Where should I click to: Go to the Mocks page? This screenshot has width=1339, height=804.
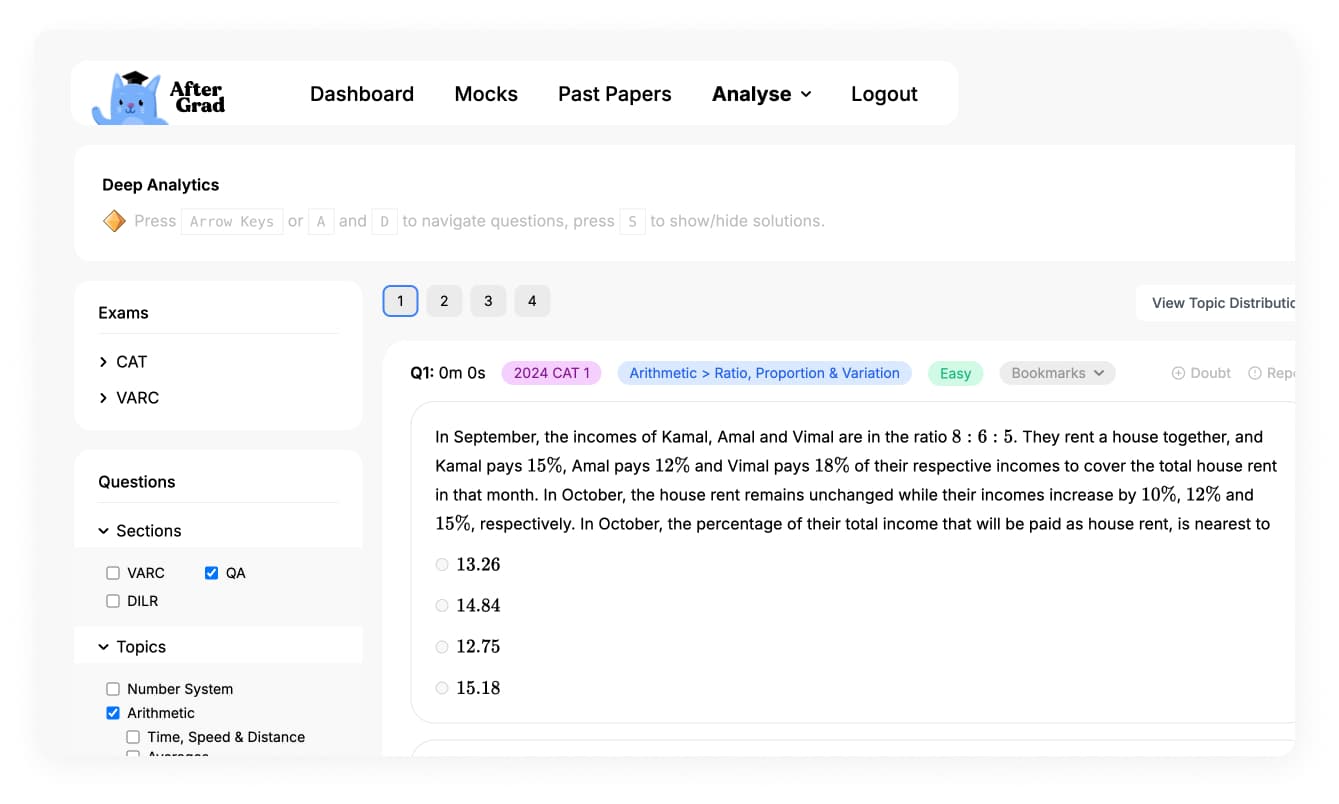[x=486, y=94]
